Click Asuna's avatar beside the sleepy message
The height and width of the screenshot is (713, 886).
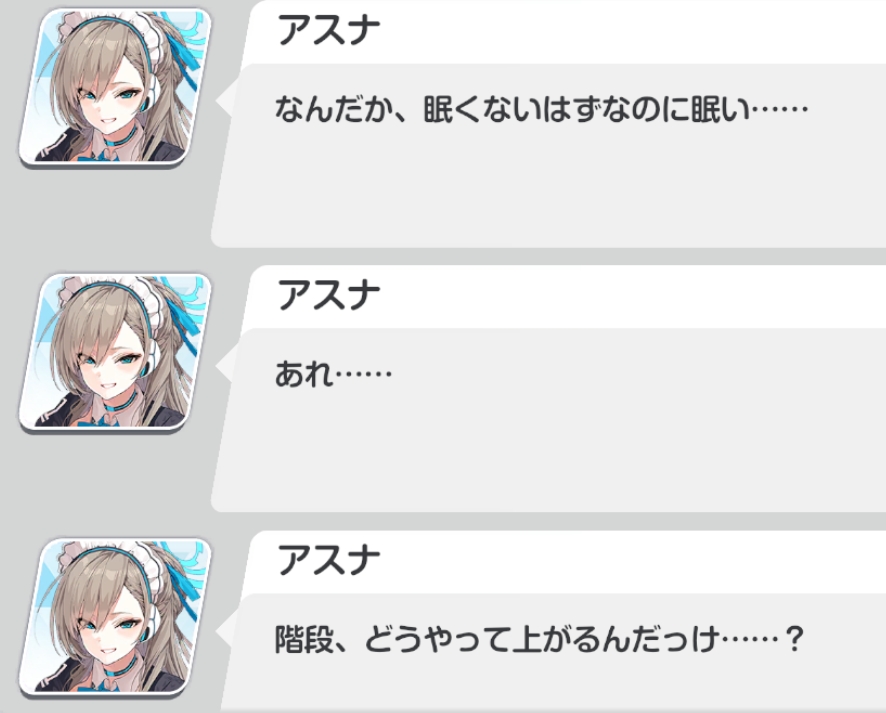click(115, 87)
